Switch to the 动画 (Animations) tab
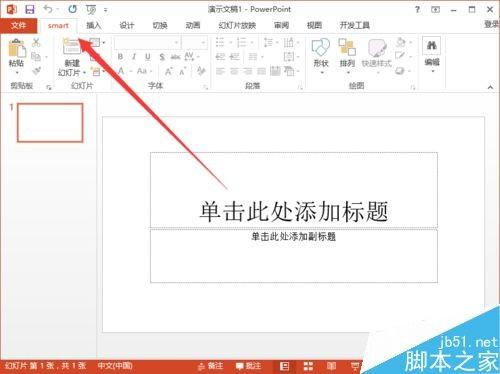The height and width of the screenshot is (374, 500). (193, 25)
